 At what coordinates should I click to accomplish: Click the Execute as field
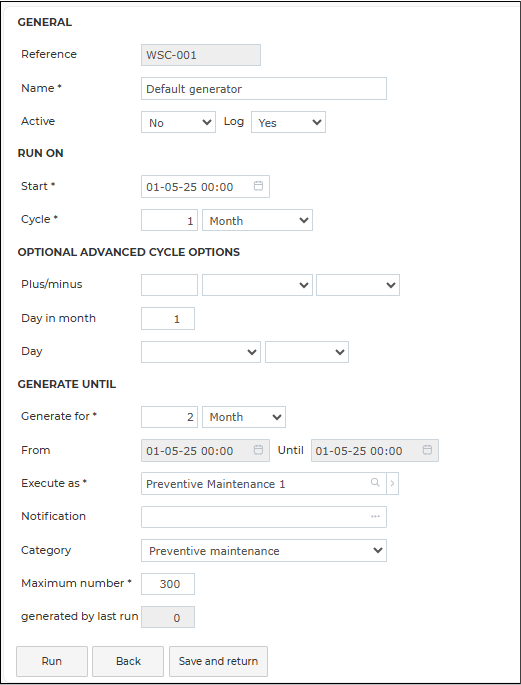coord(264,484)
